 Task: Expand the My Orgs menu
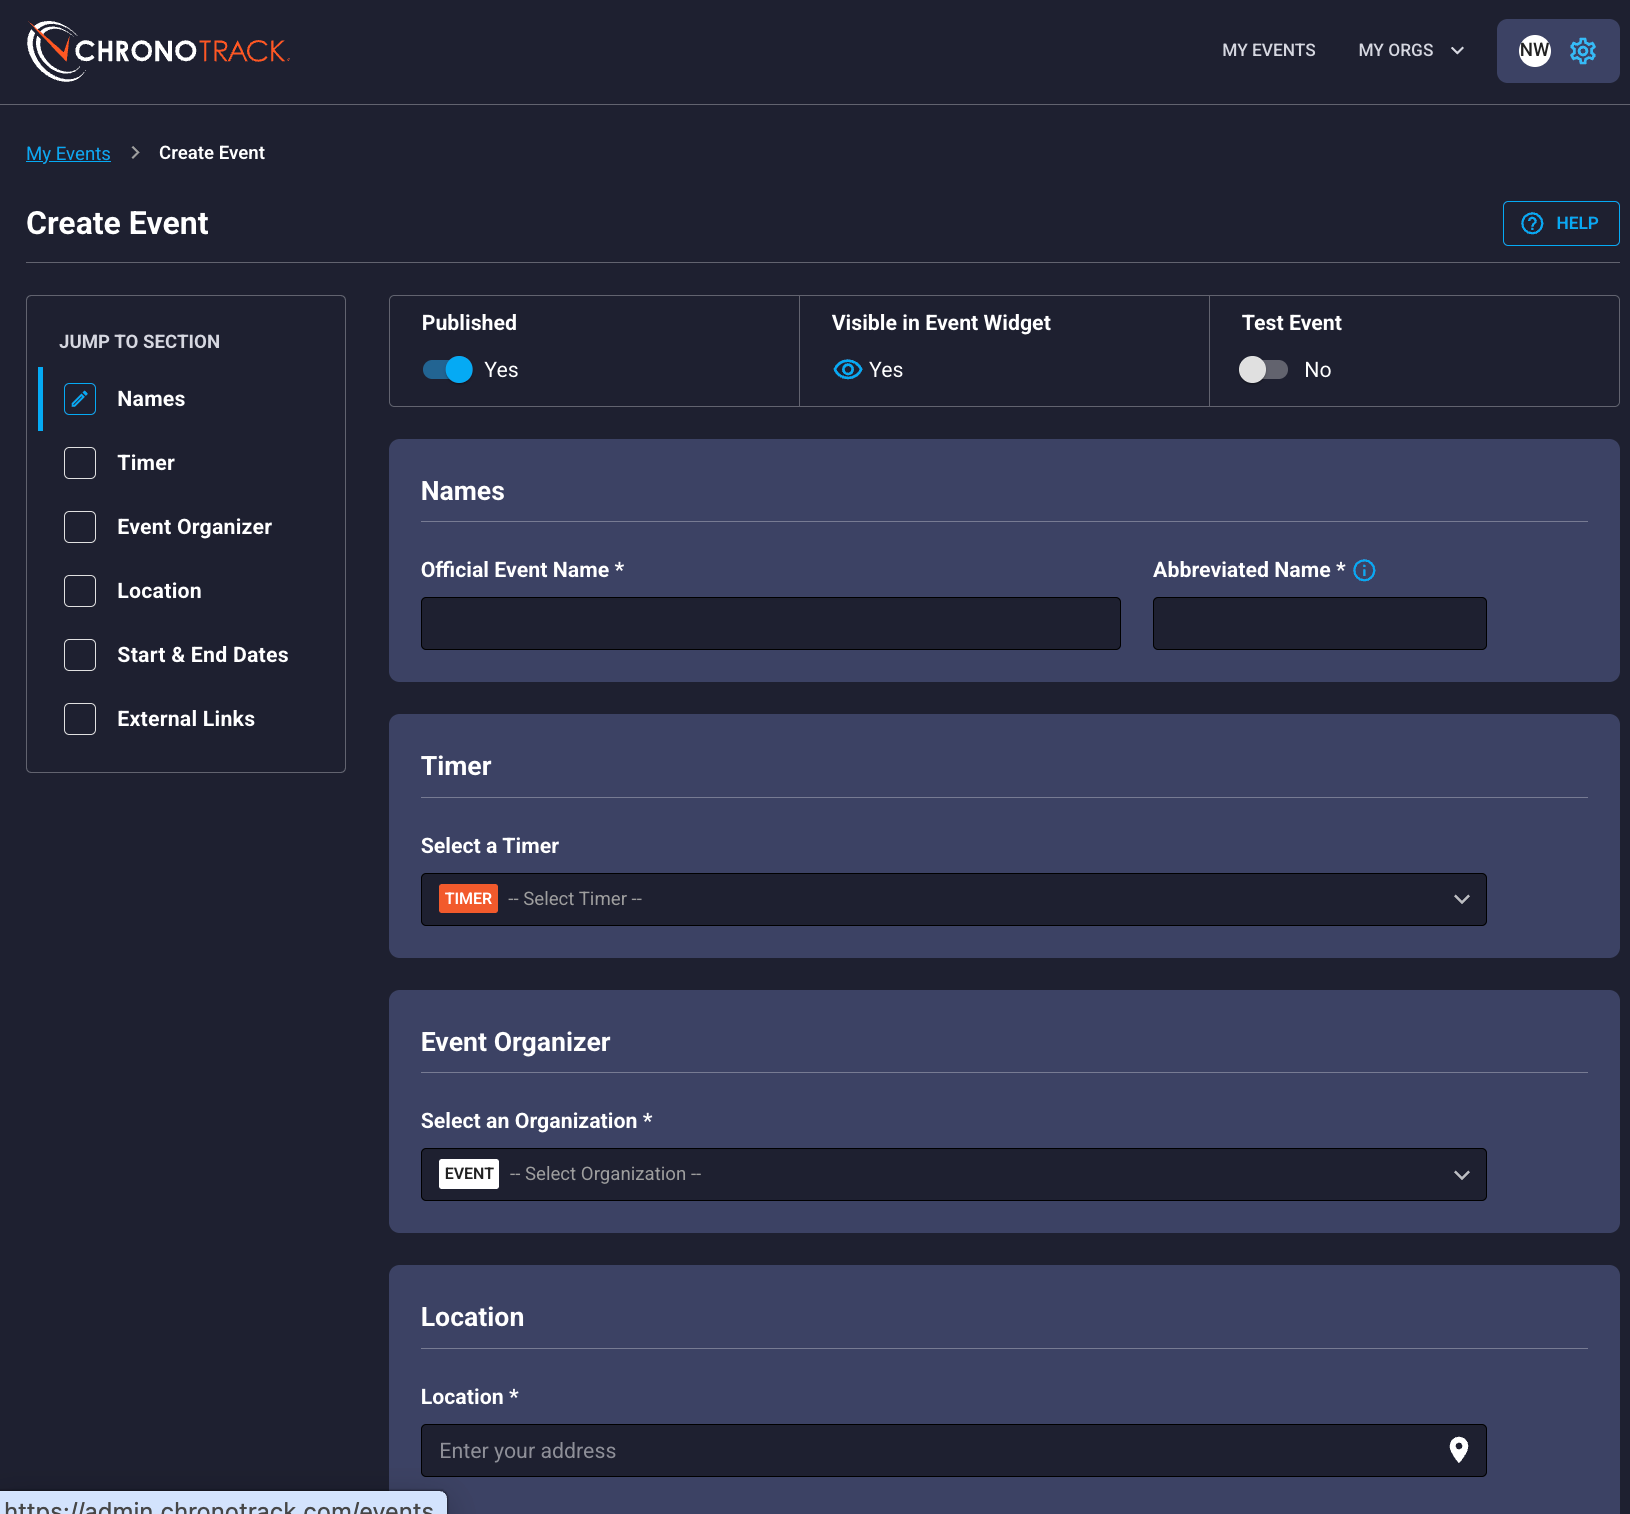click(1410, 51)
